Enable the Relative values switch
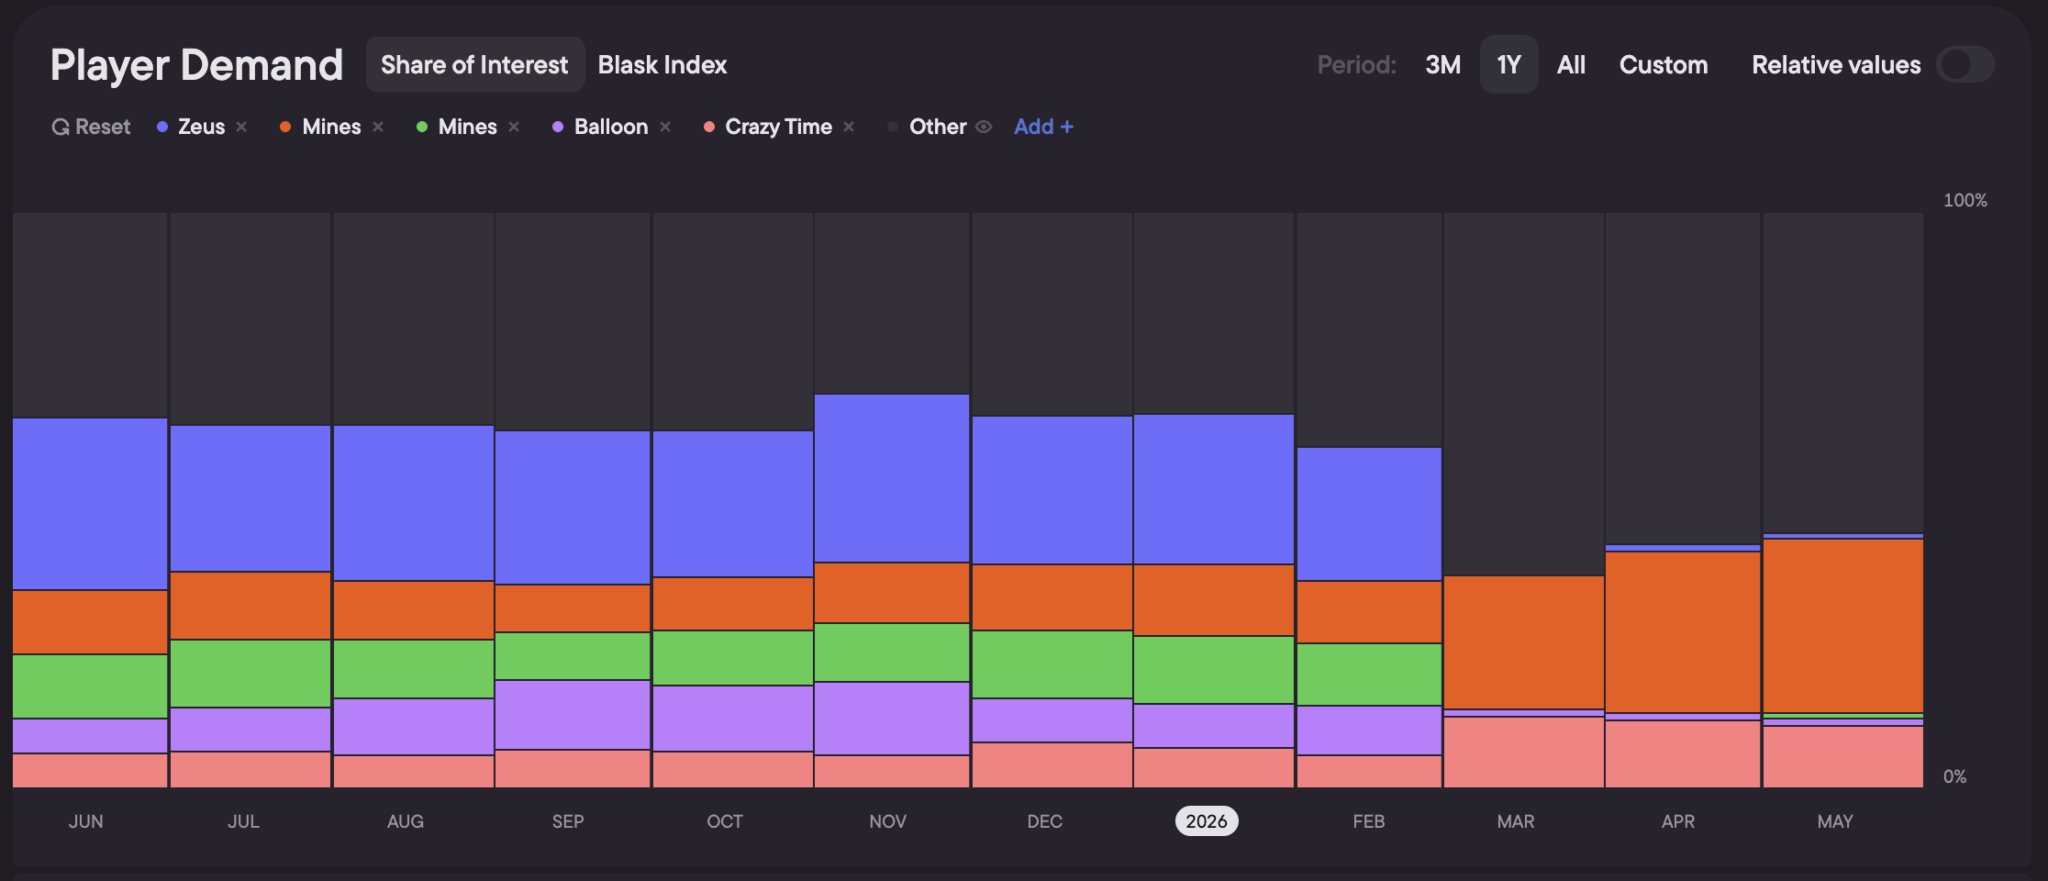Viewport: 2048px width, 881px height. (1965, 65)
